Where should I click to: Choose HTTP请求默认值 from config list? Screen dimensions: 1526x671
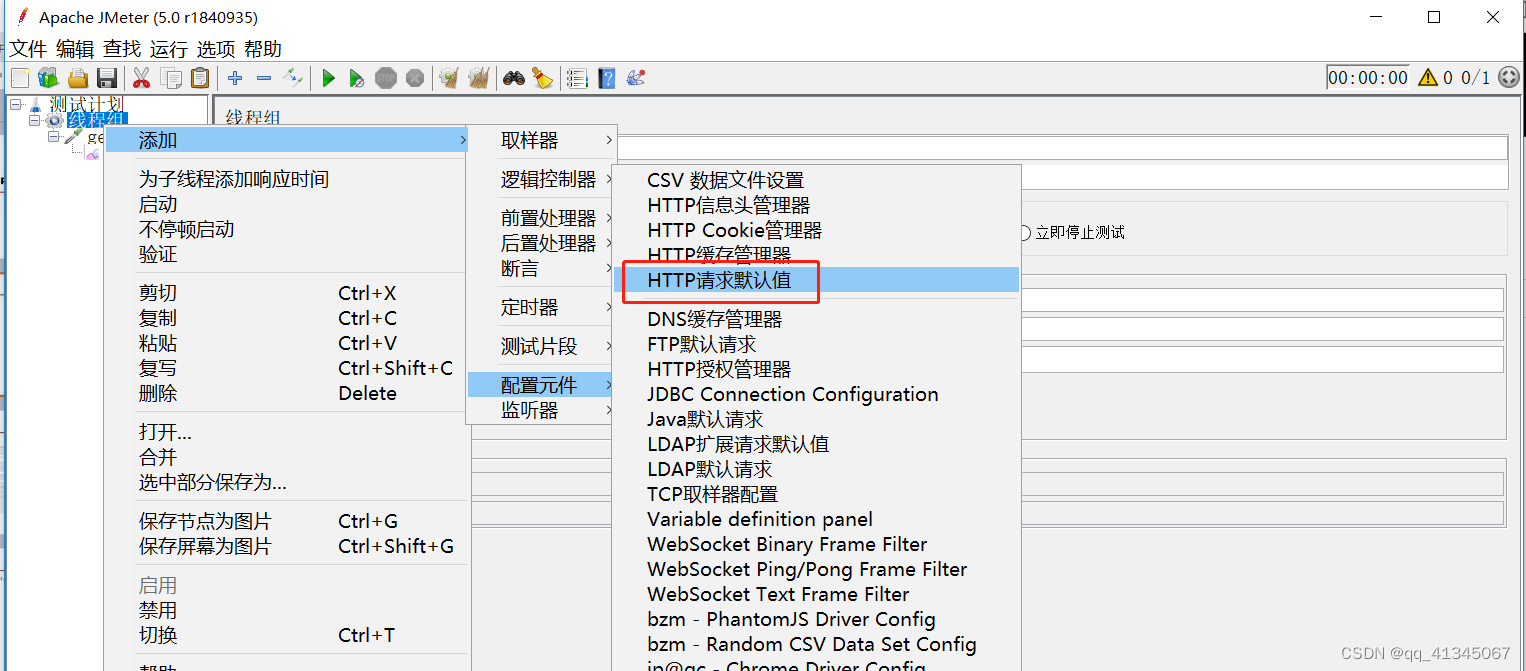click(x=816, y=280)
